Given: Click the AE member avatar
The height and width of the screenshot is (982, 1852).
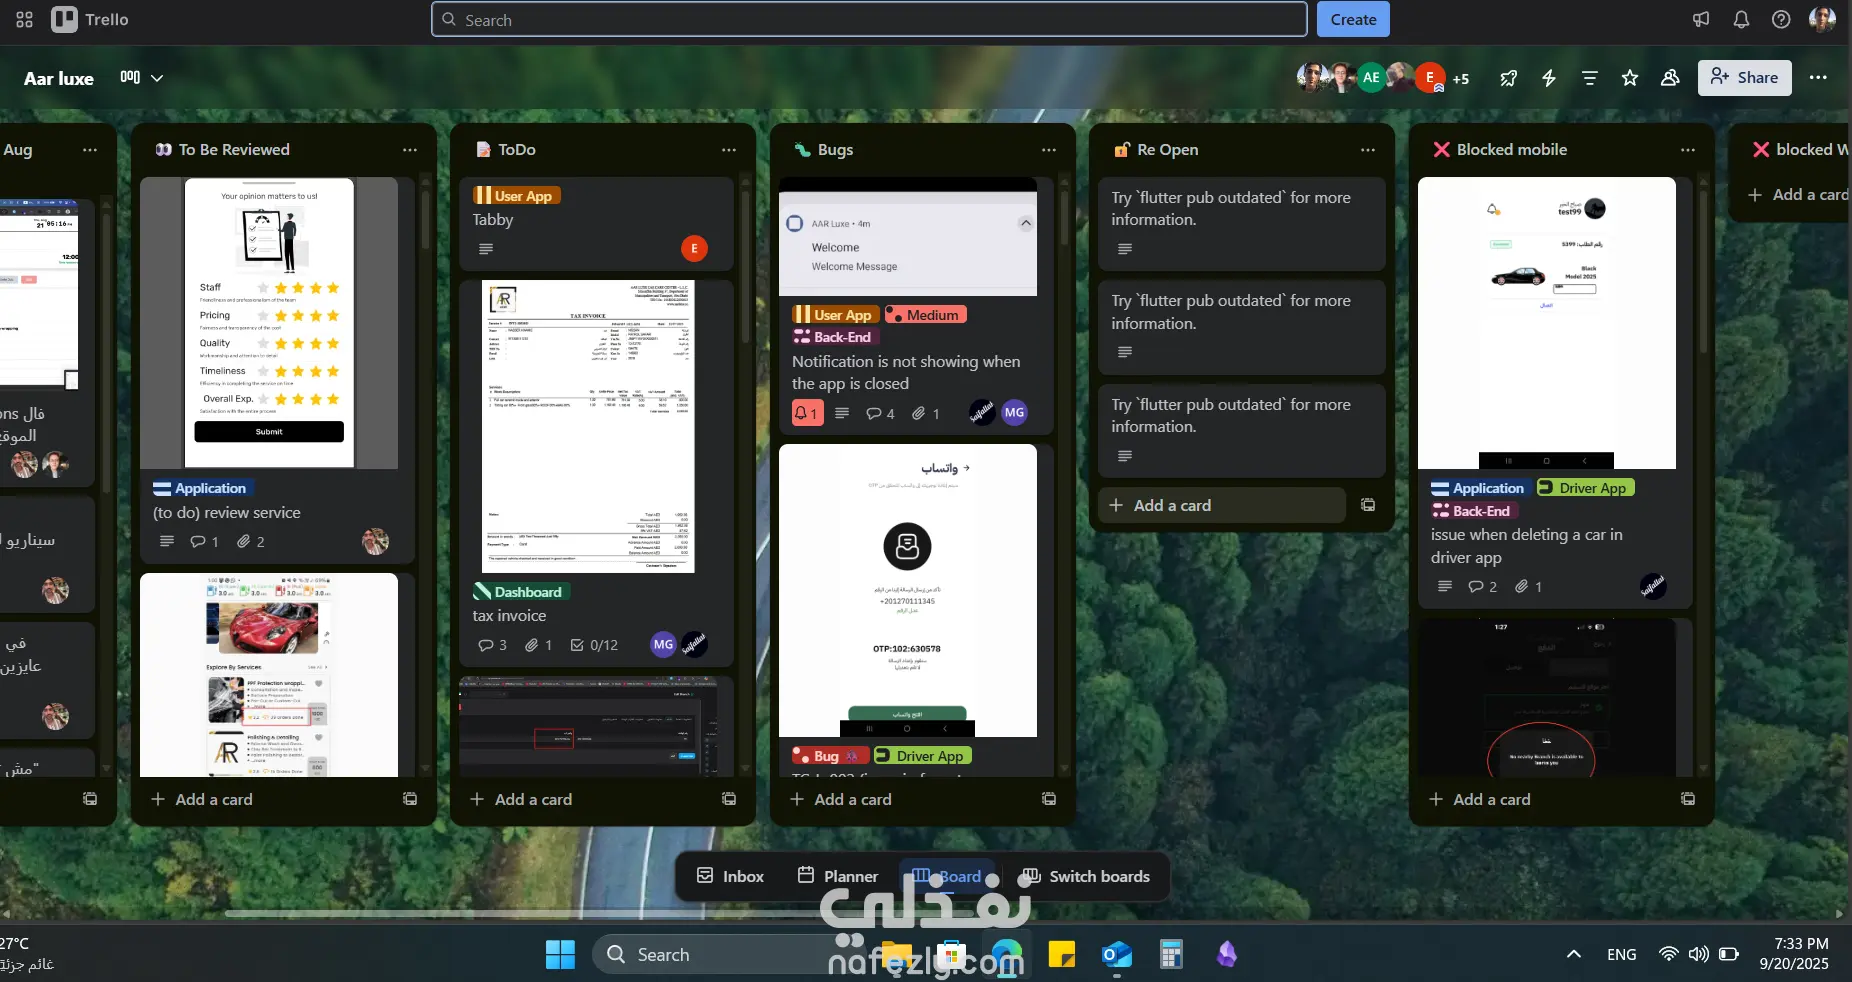Looking at the screenshot, I should click(1371, 77).
